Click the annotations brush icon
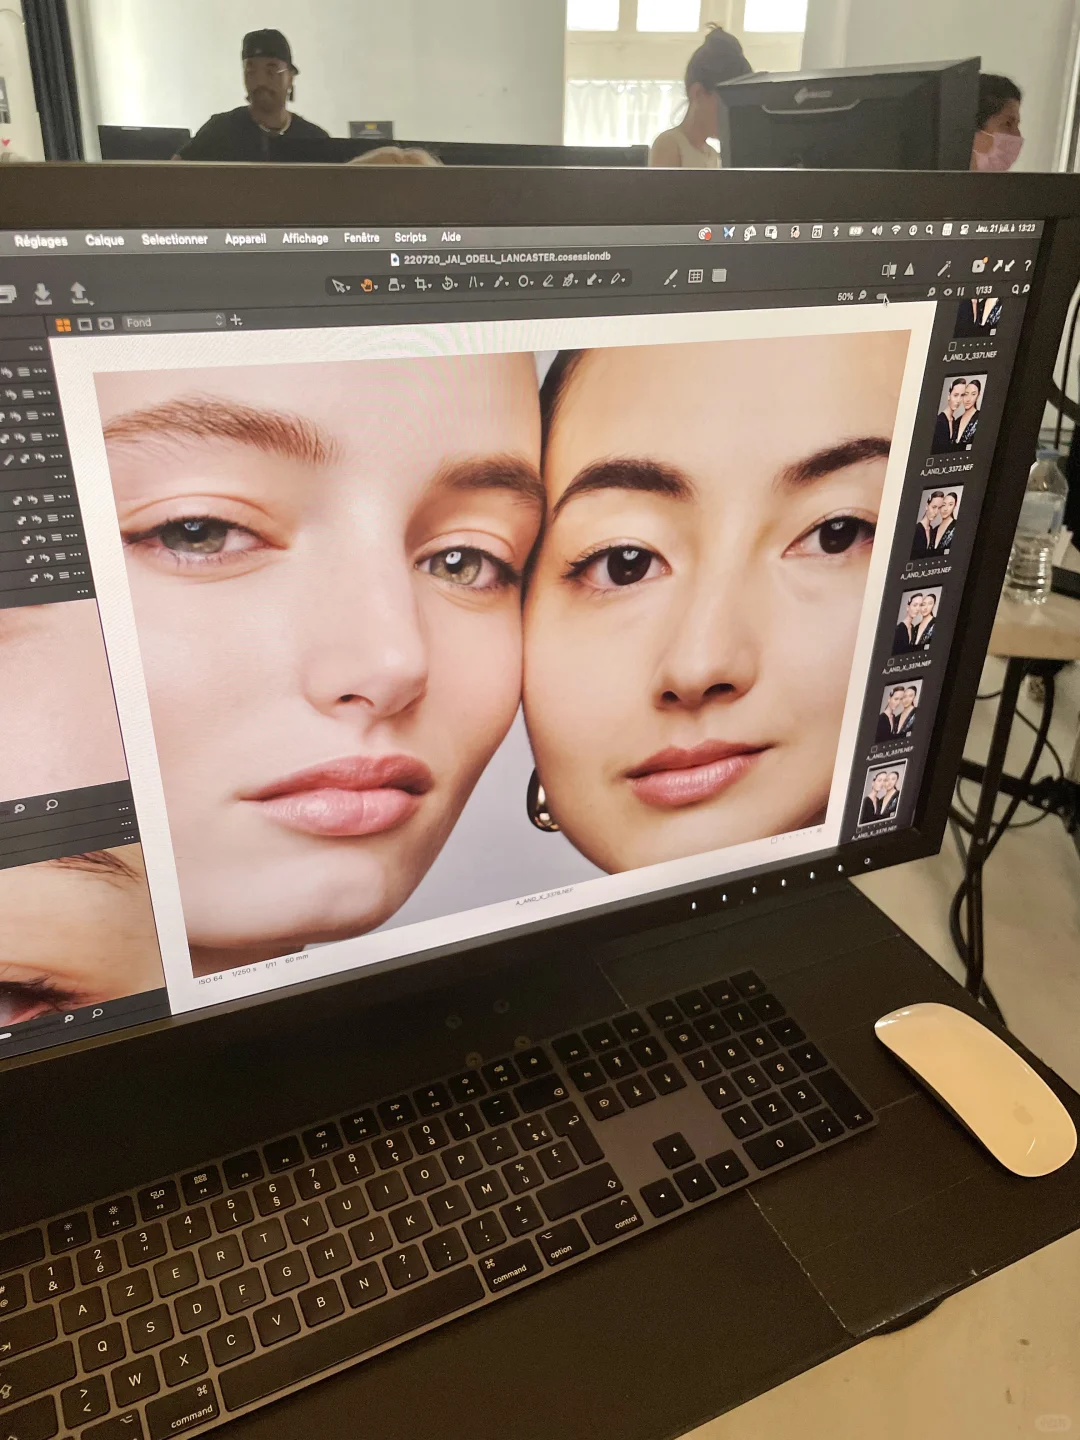Image resolution: width=1080 pixels, height=1440 pixels. [670, 278]
